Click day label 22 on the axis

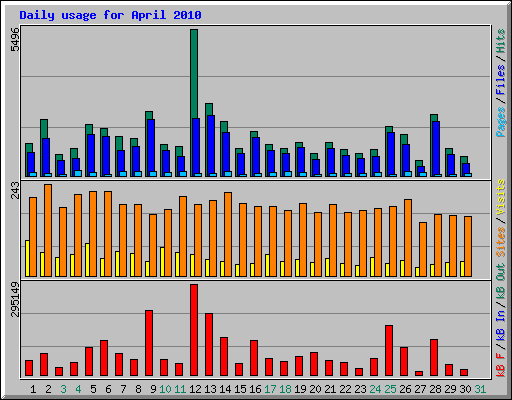pyautogui.click(x=345, y=389)
